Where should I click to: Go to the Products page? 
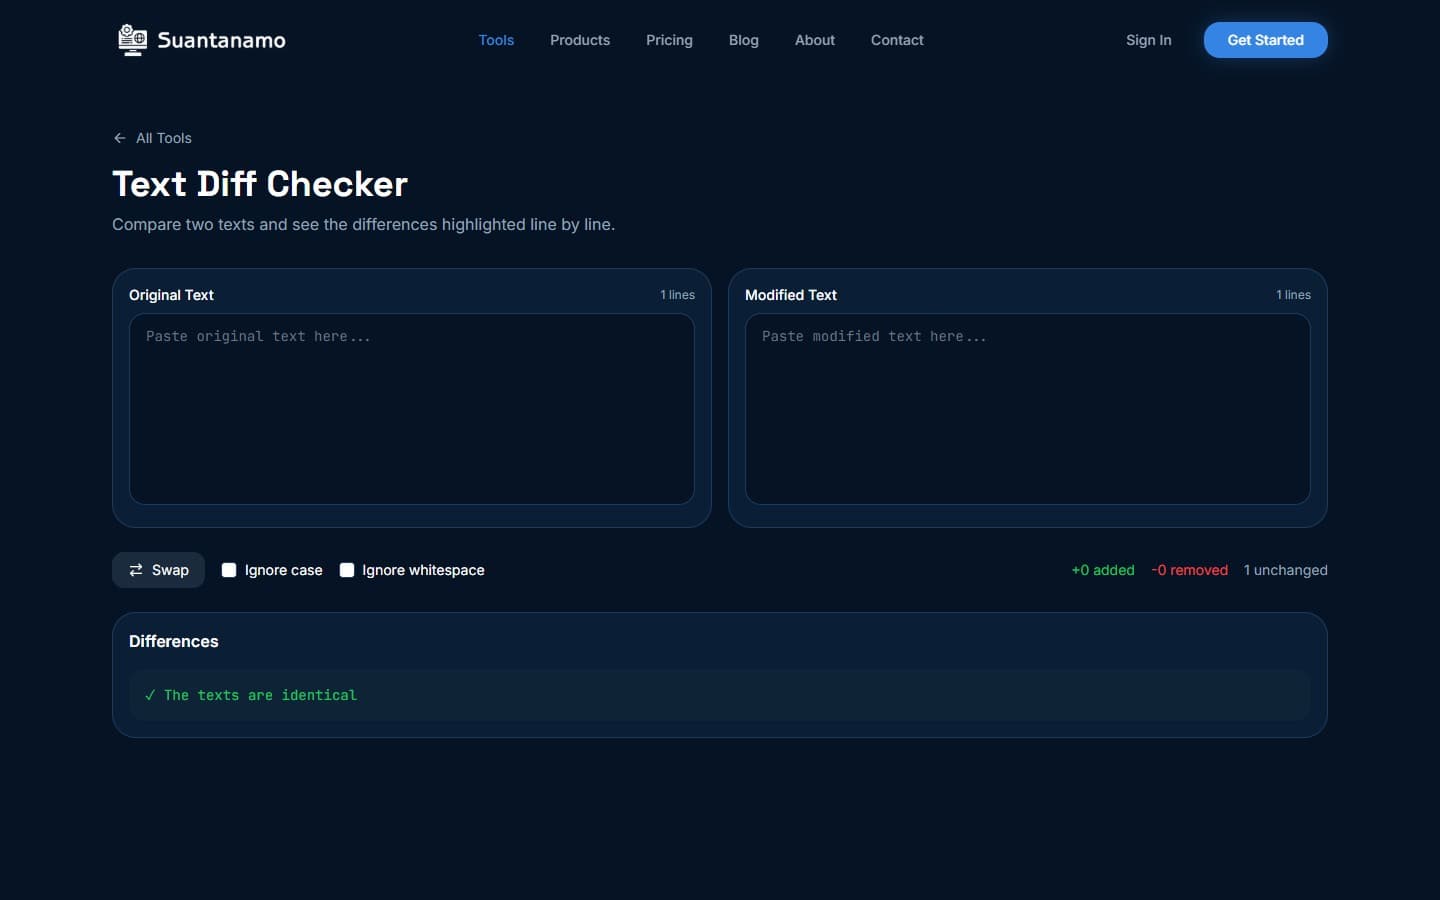tap(580, 40)
